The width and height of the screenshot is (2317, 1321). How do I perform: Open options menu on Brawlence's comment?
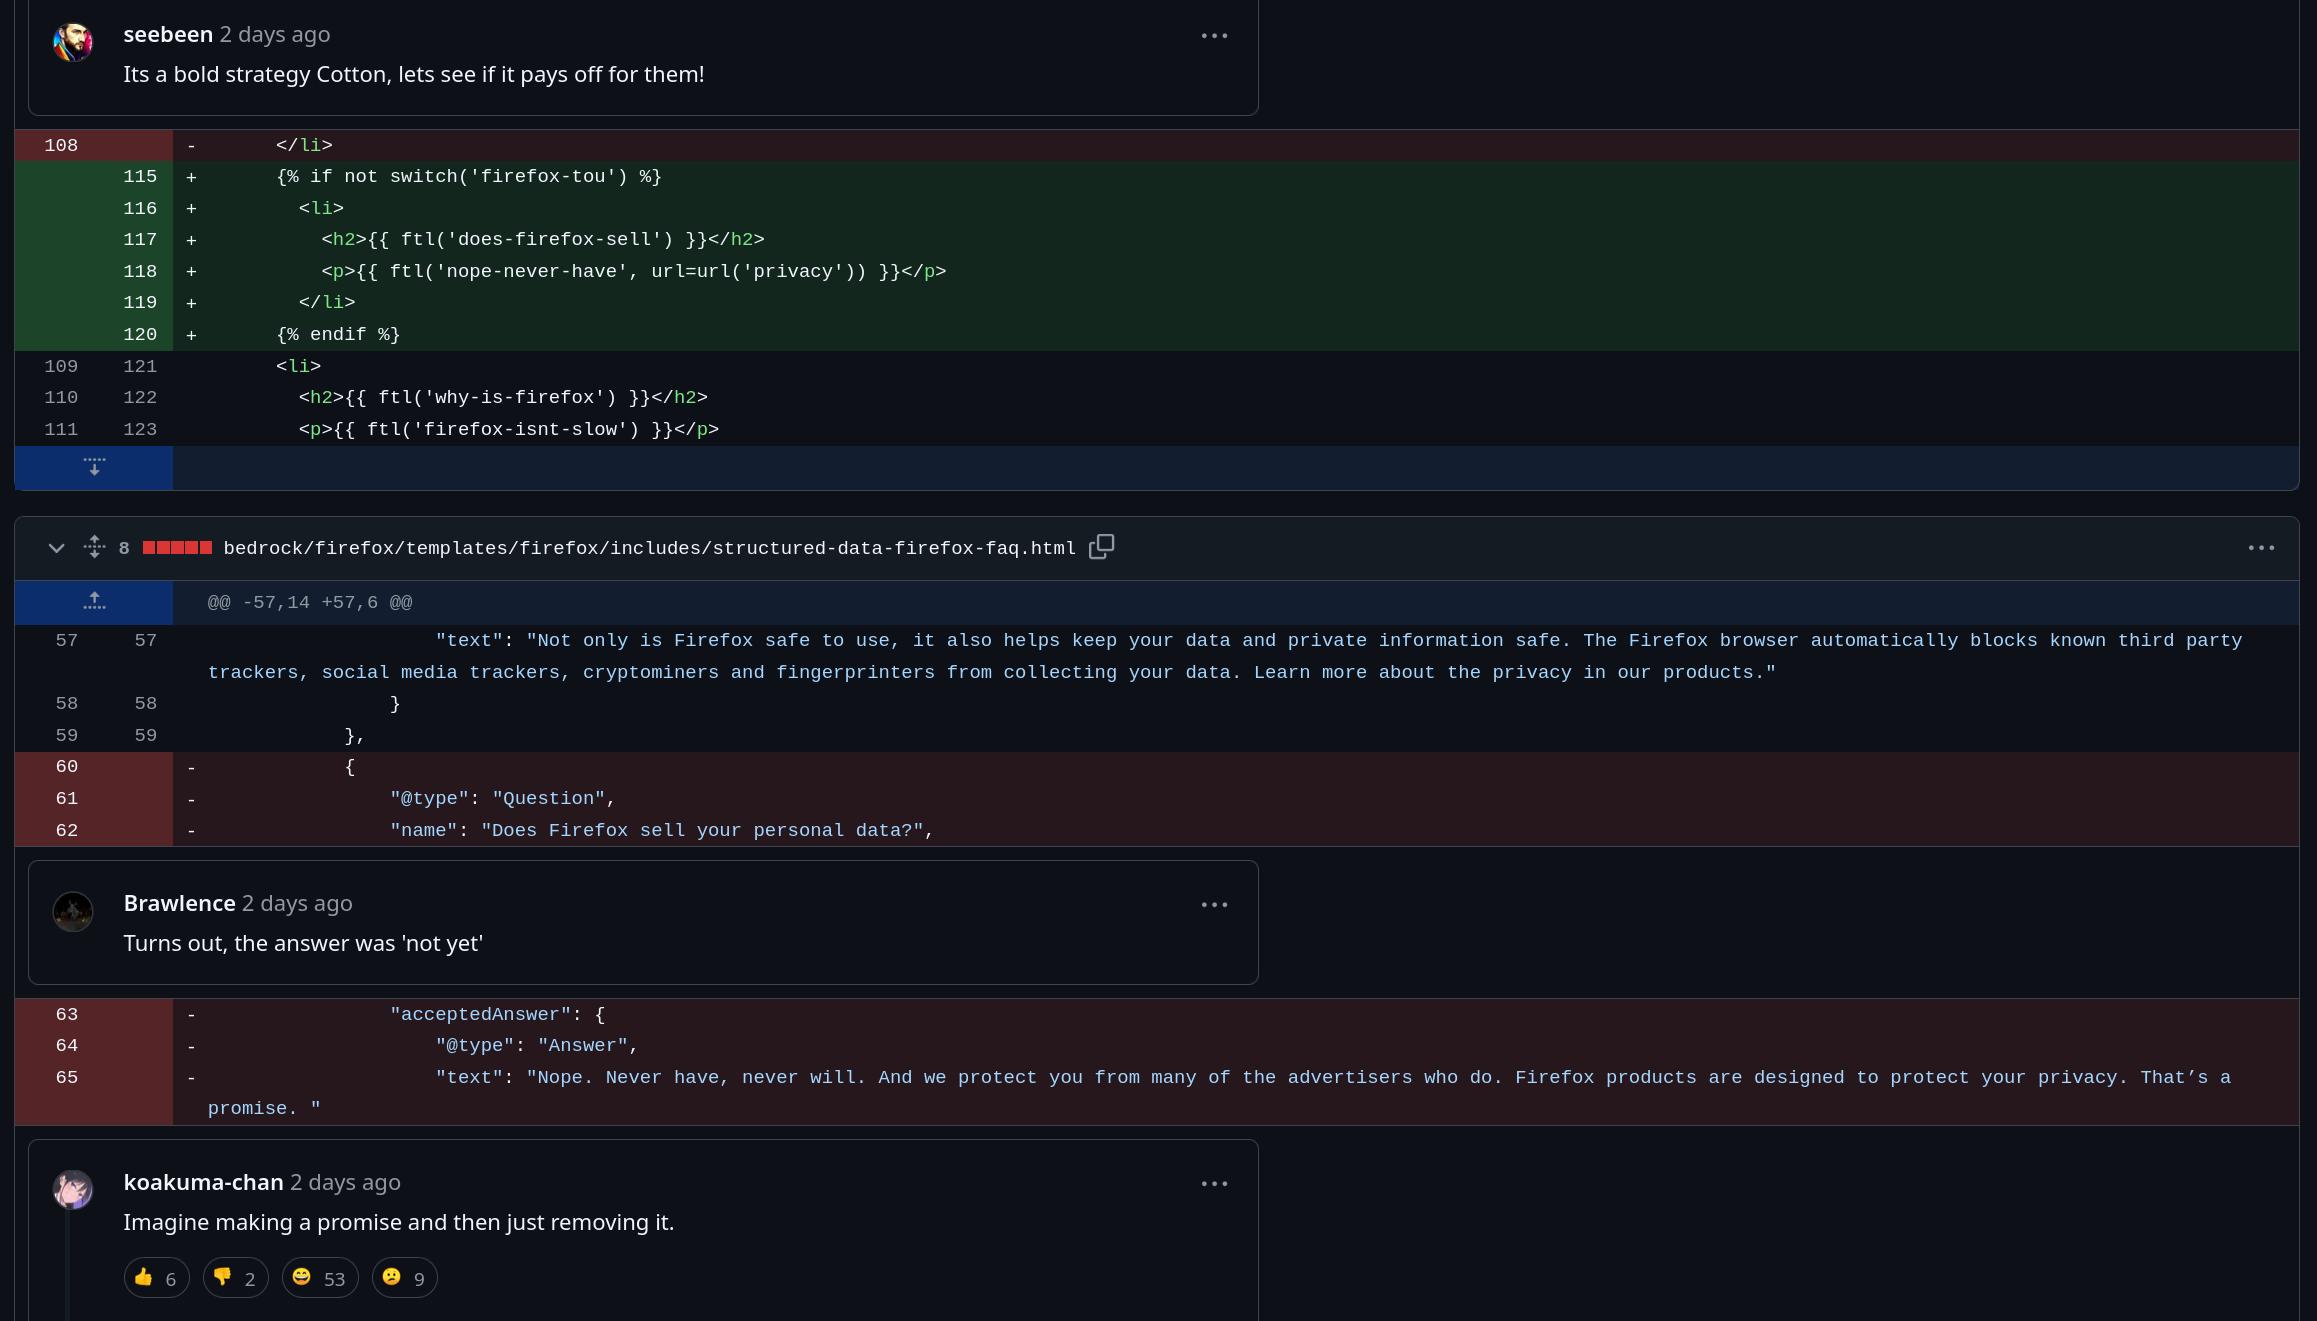tap(1214, 905)
